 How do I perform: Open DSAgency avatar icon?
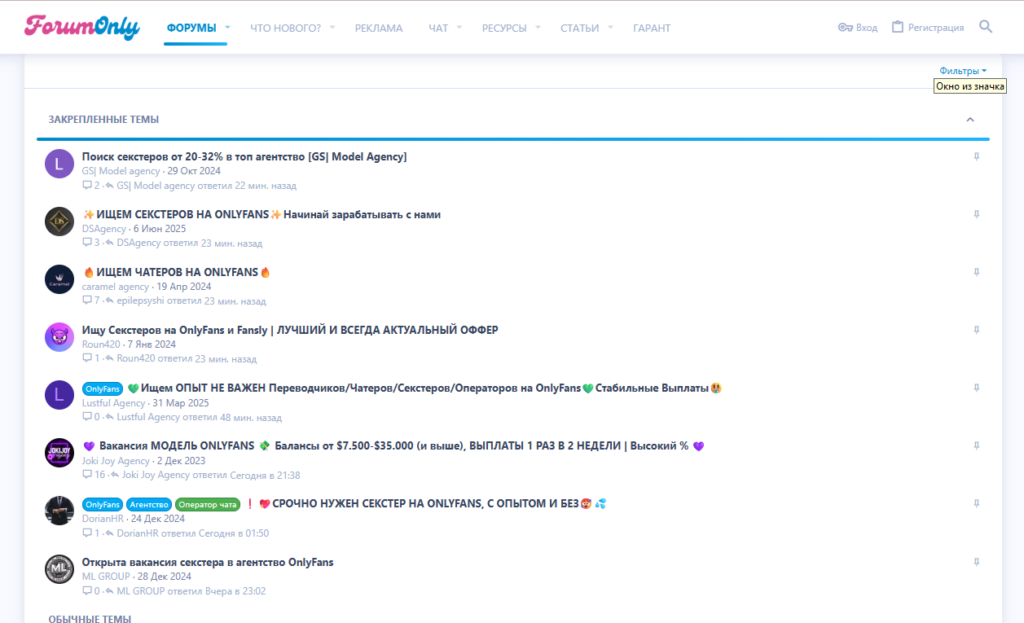[59, 221]
